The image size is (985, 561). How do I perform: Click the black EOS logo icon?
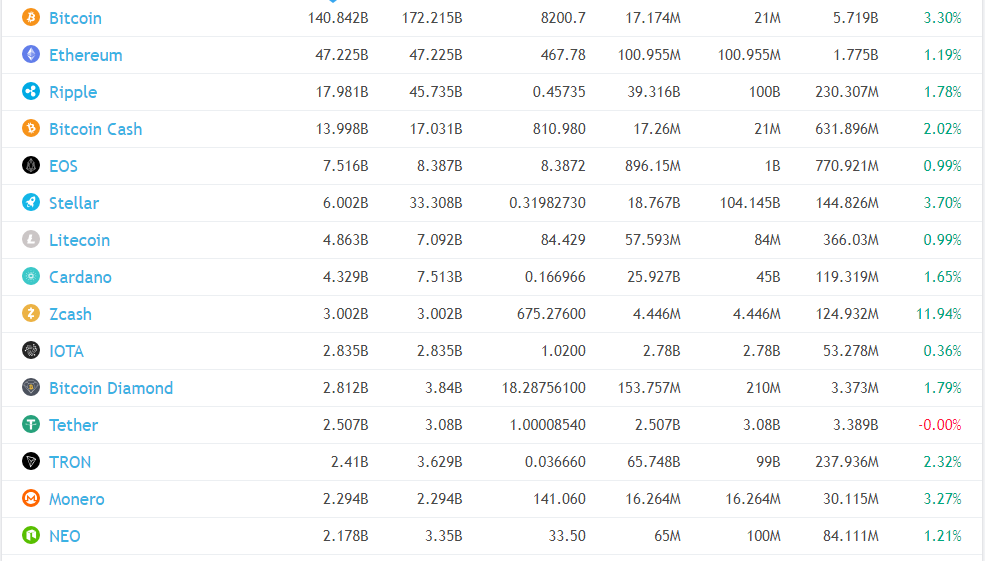click(31, 166)
